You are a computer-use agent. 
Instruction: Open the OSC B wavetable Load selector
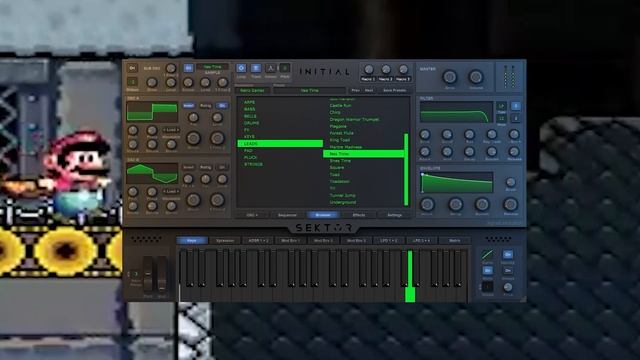(171, 191)
